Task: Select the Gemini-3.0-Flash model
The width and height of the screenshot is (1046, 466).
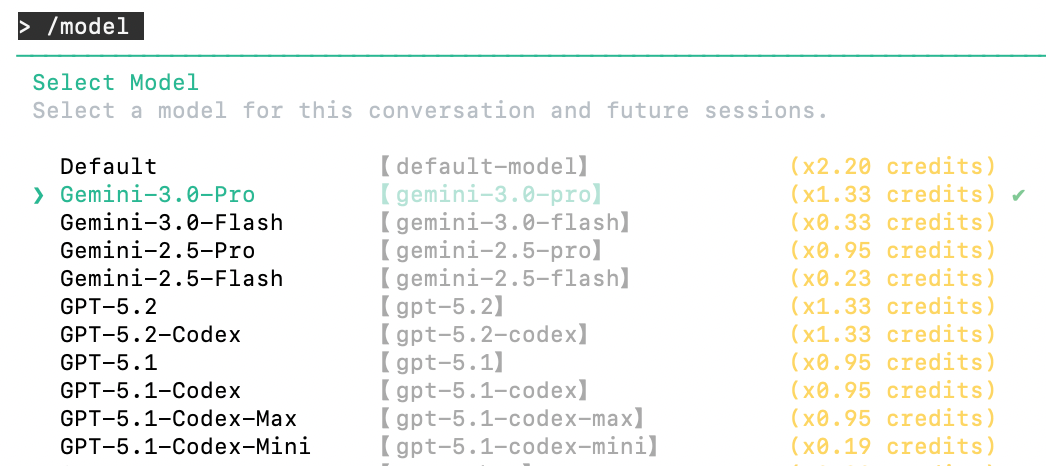Action: (171, 222)
